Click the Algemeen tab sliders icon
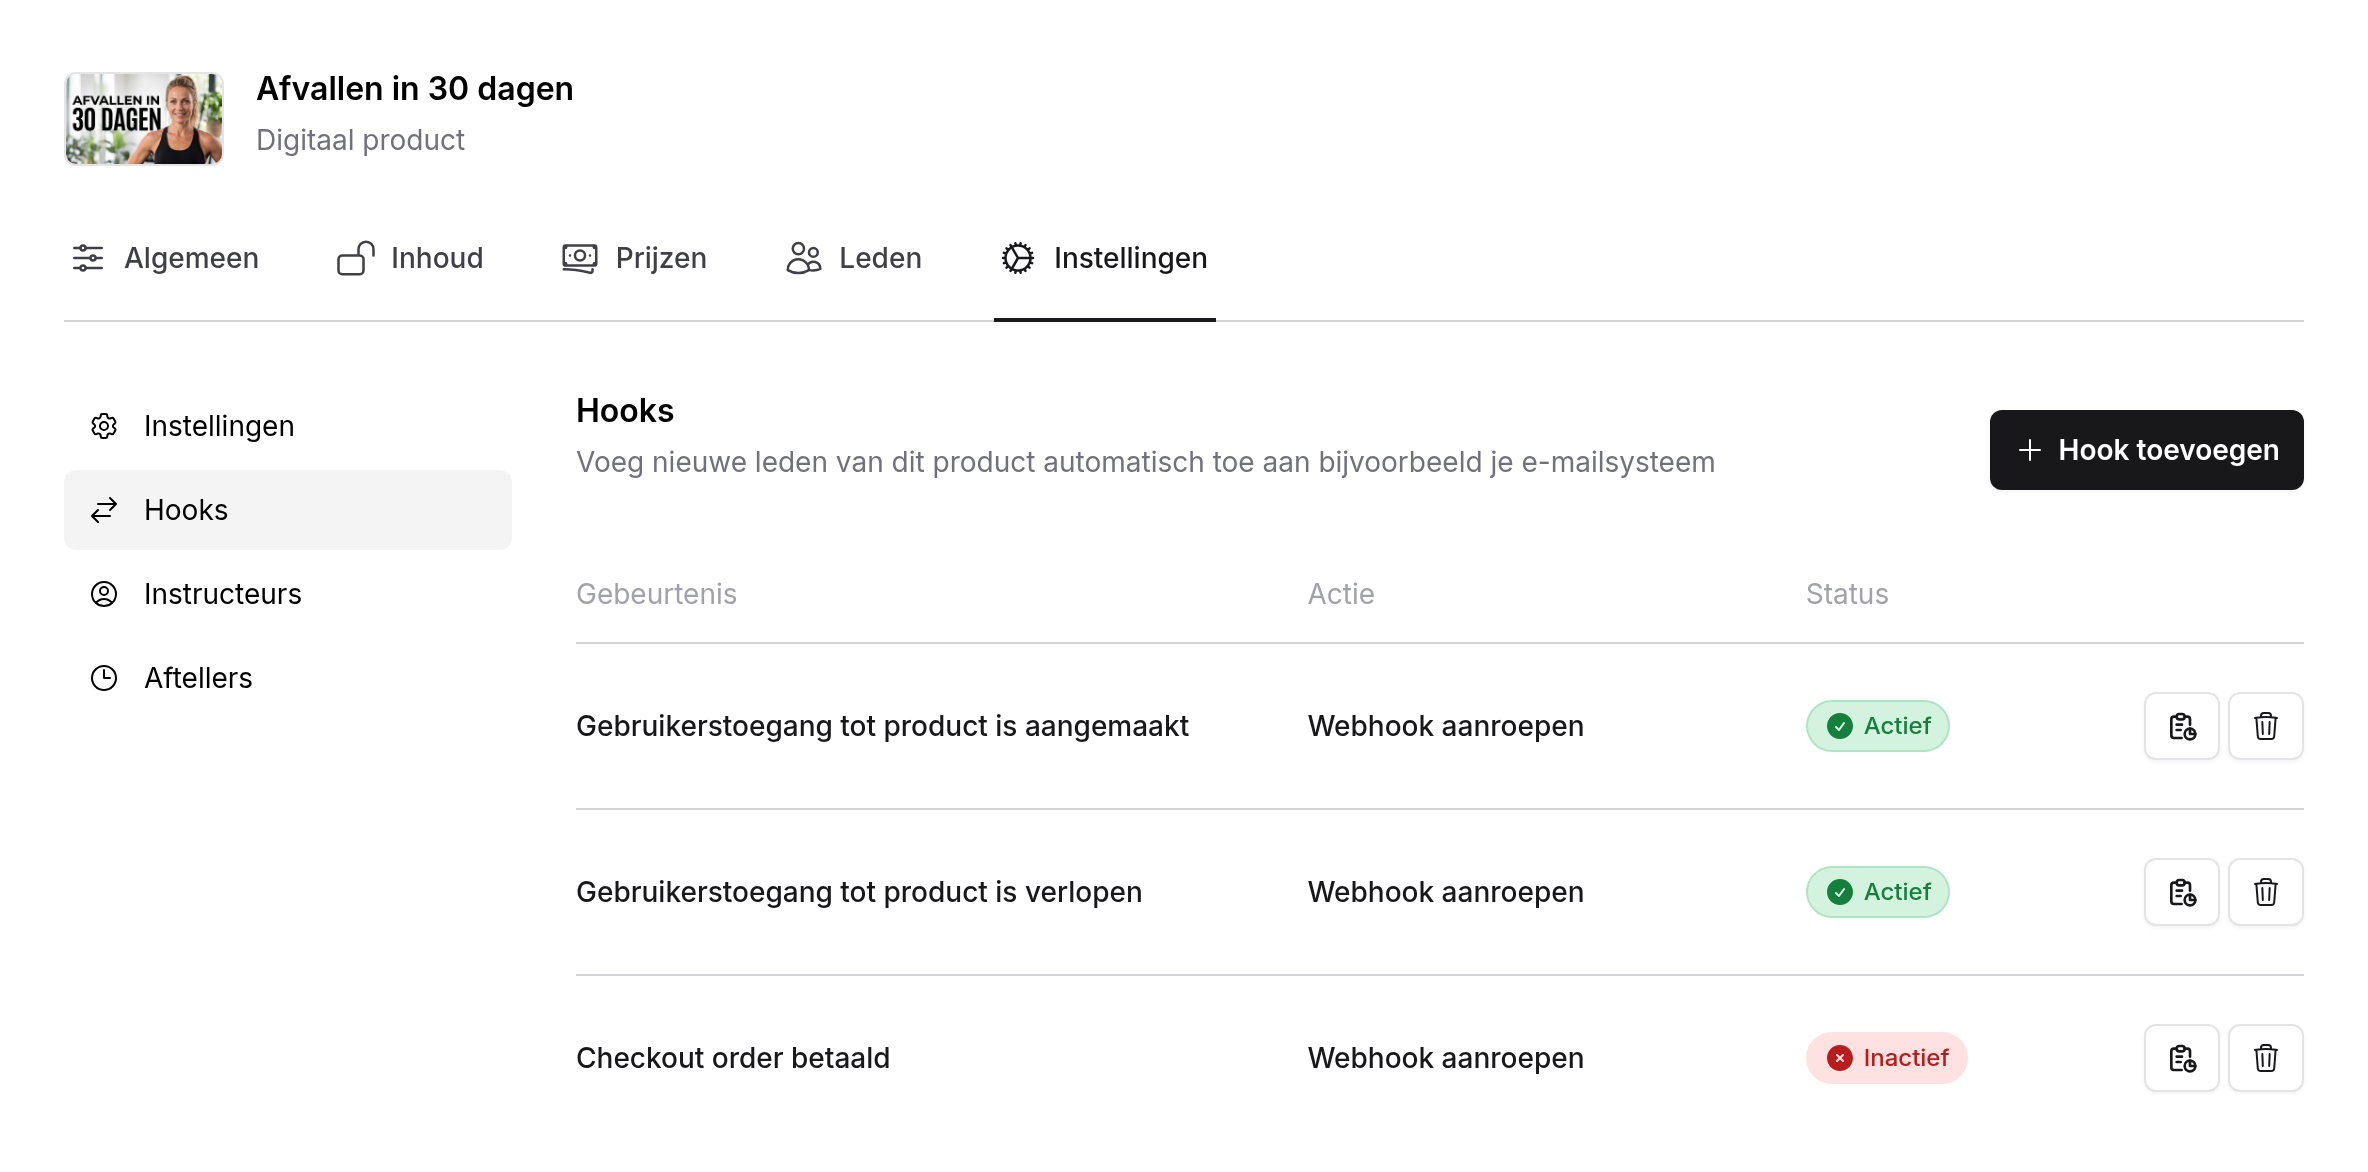This screenshot has width=2368, height=1172. 88,258
